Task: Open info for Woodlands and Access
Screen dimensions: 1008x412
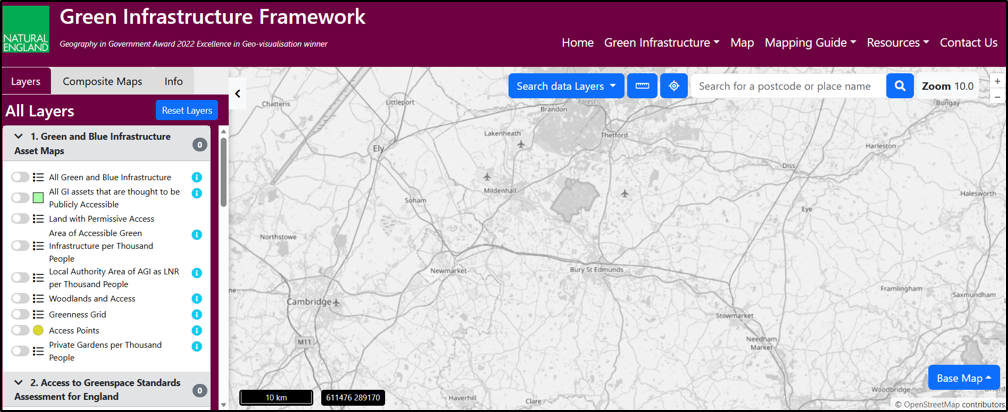Action: pos(197,298)
